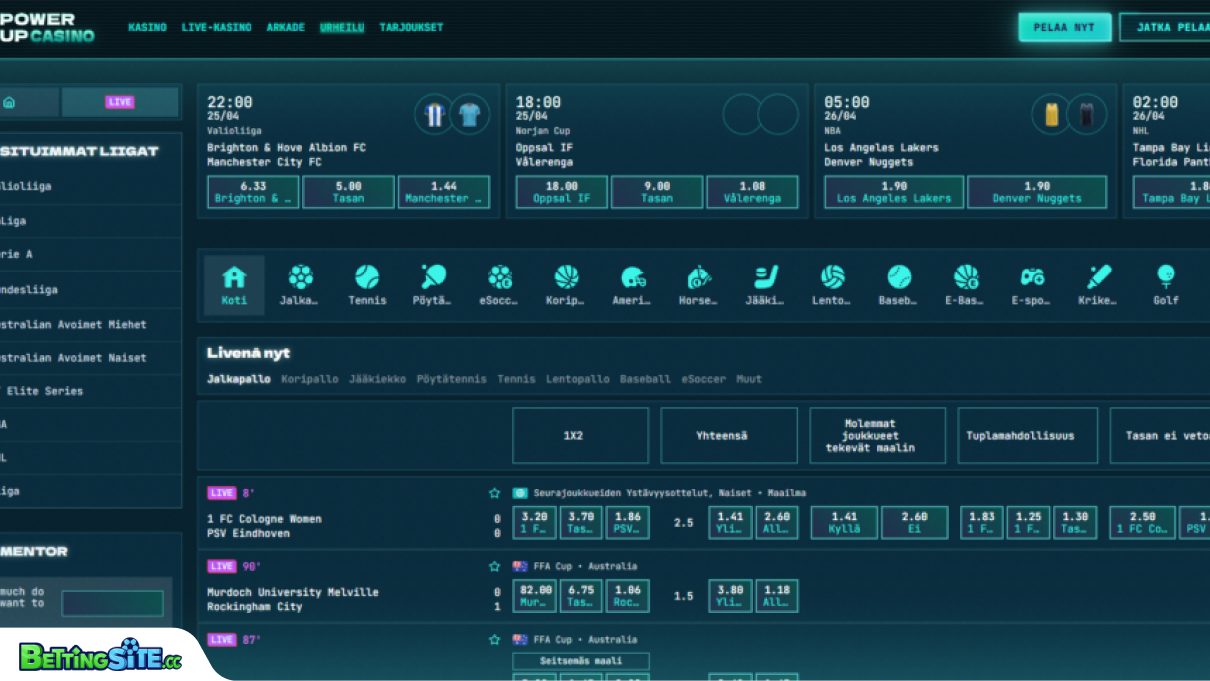Bet 1.44 on Manchester City

tap(444, 192)
